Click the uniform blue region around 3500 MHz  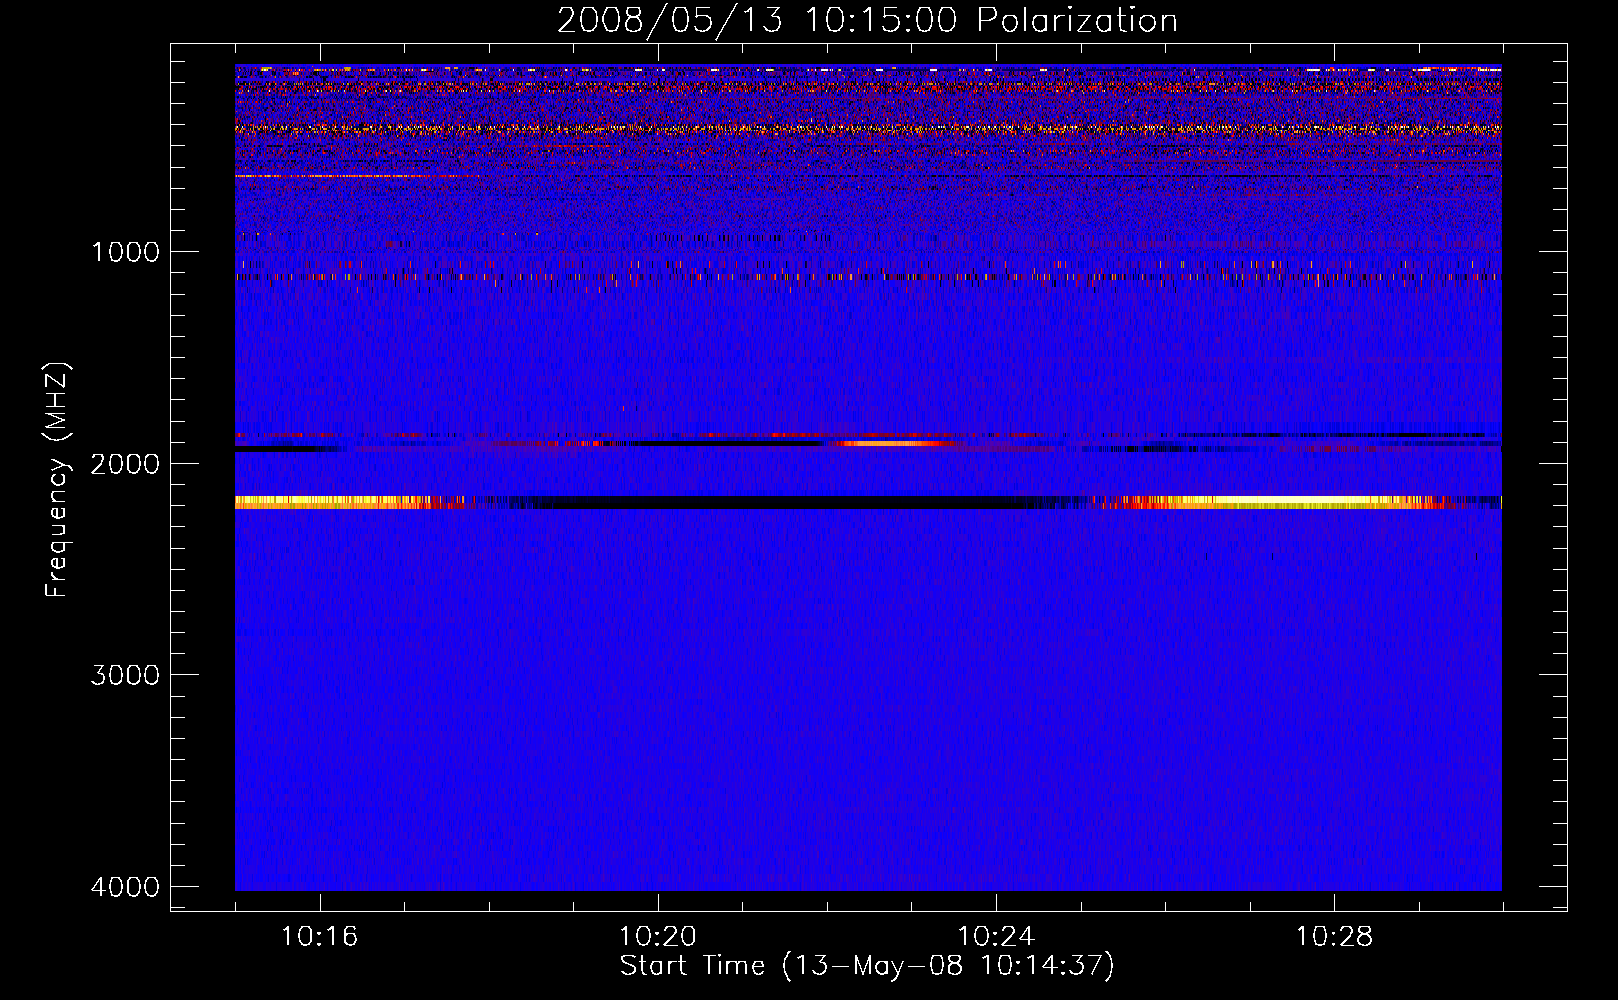click(867, 780)
